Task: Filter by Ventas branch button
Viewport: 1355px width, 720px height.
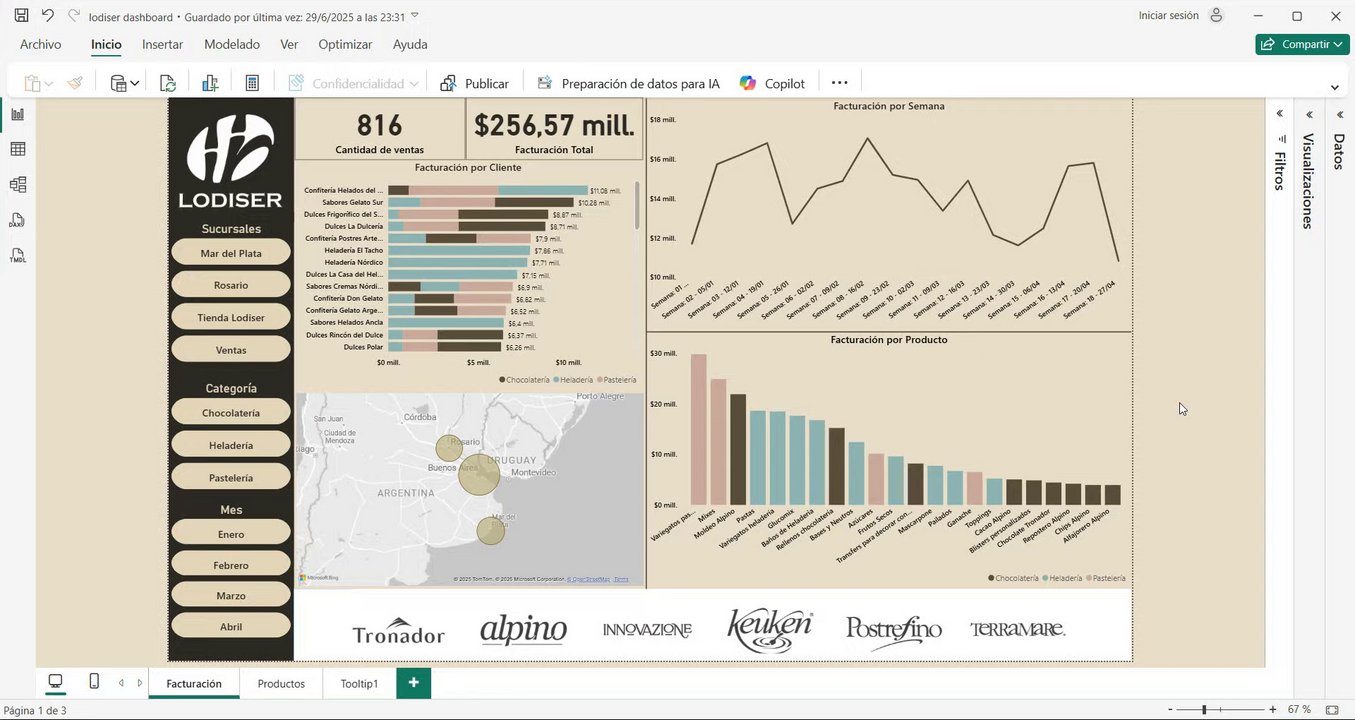Action: click(231, 350)
